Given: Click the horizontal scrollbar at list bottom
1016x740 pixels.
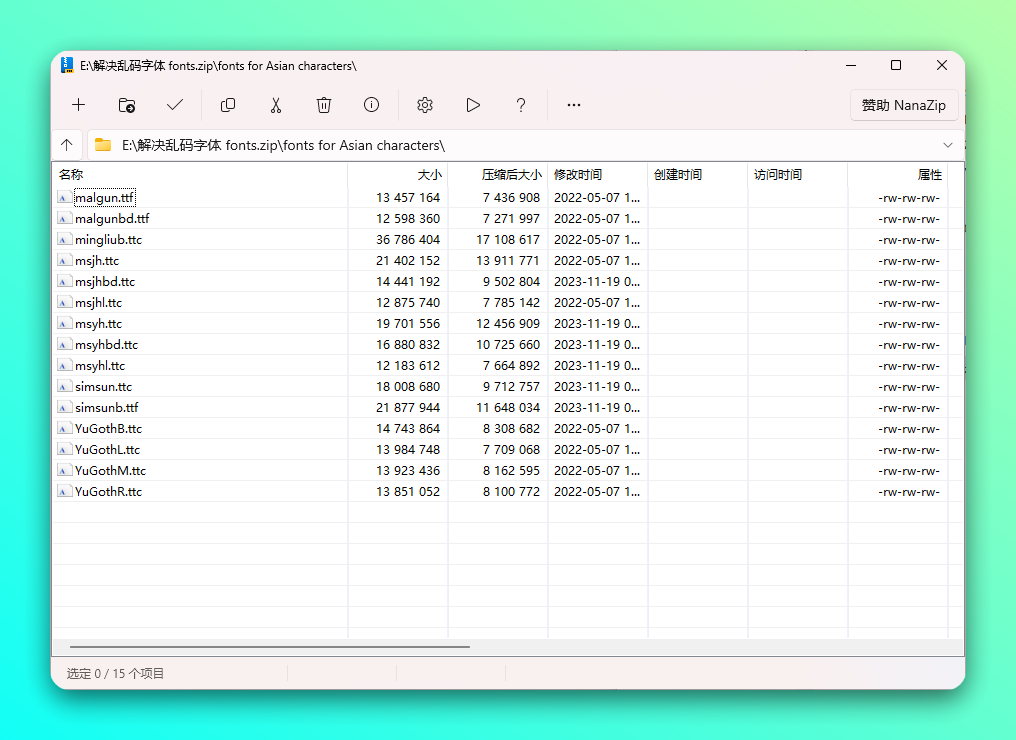Looking at the screenshot, I should pyautogui.click(x=270, y=647).
